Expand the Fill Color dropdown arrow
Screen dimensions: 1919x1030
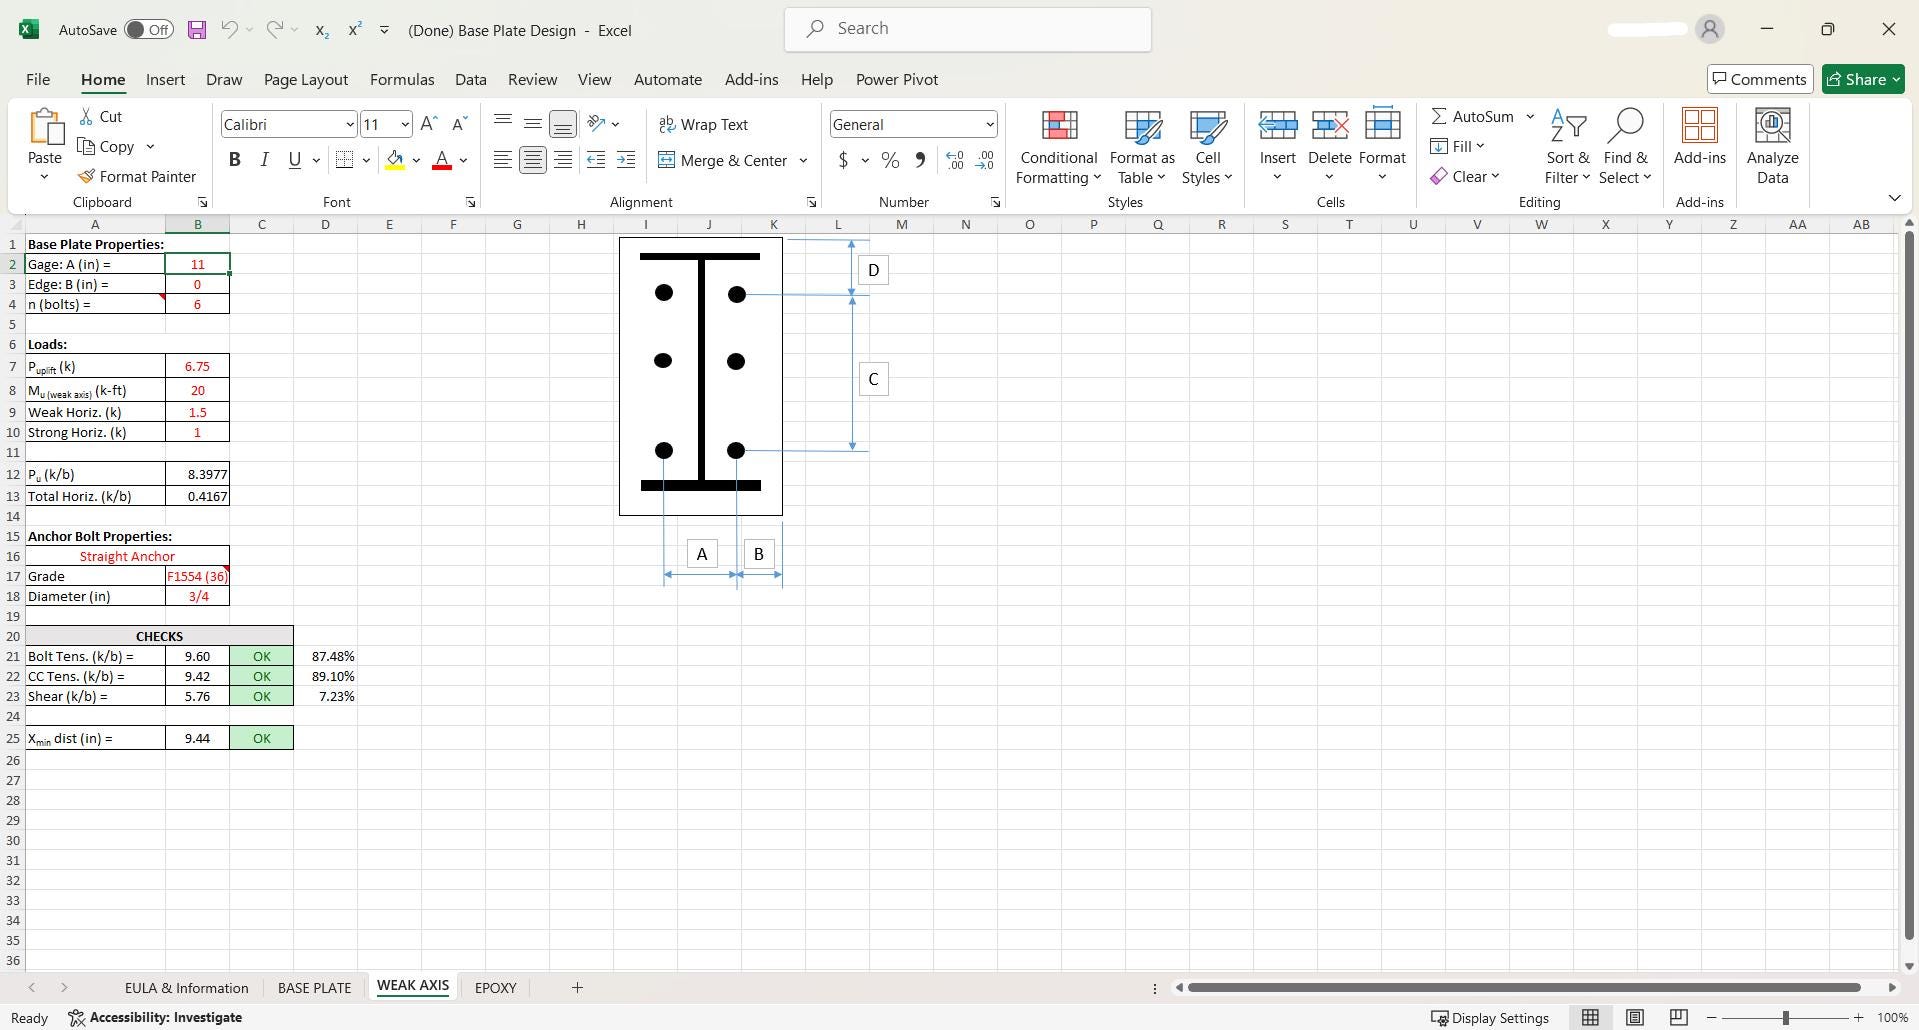[x=417, y=160]
